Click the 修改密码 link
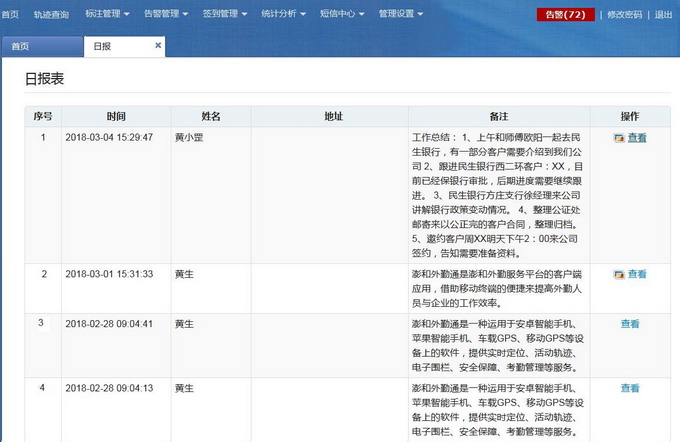 click(x=624, y=15)
